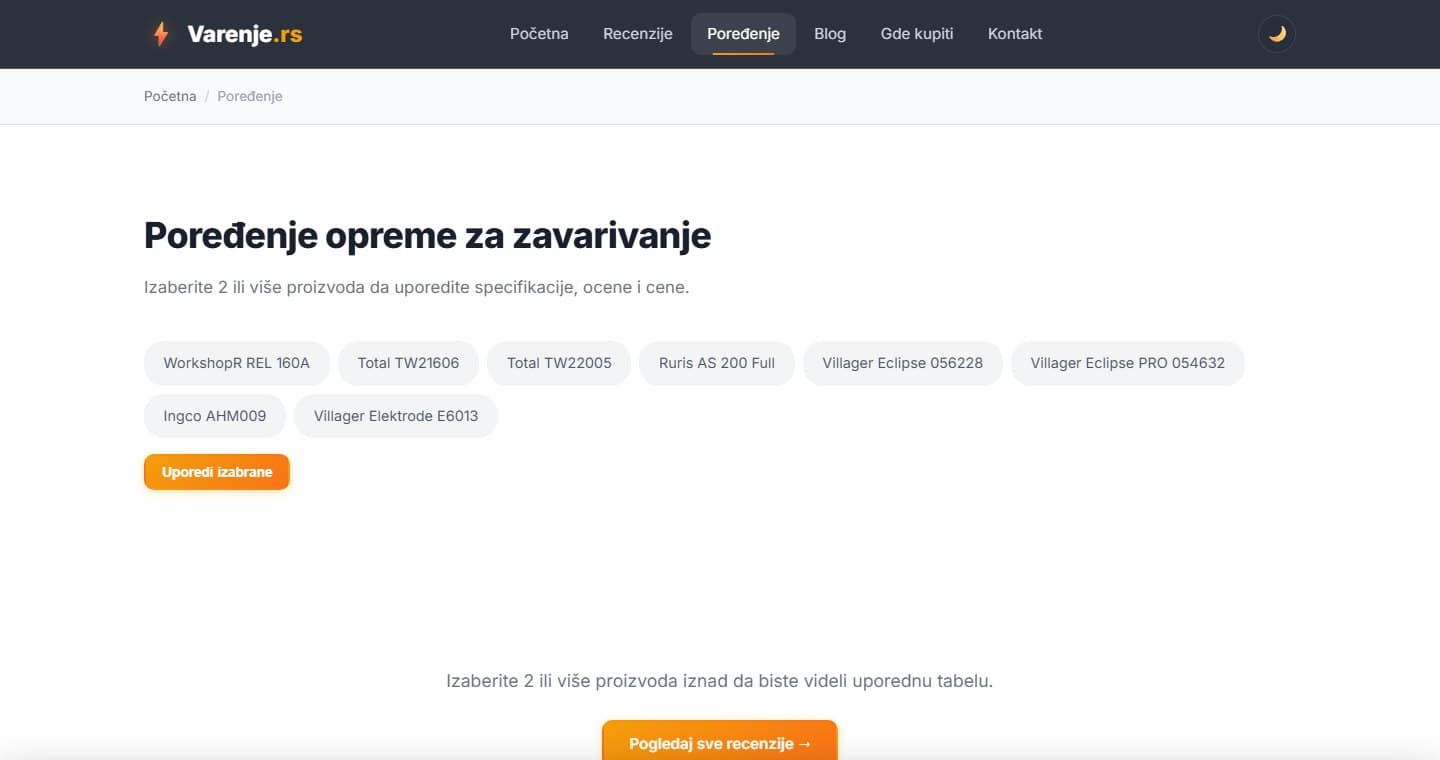Open the Kontakt page
This screenshot has width=1440, height=760.
point(1015,34)
